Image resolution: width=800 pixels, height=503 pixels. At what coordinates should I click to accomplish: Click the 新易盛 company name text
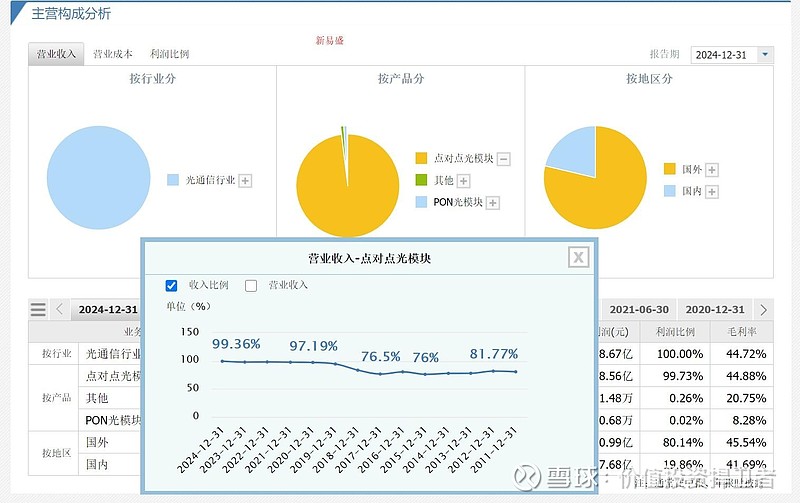[329, 40]
